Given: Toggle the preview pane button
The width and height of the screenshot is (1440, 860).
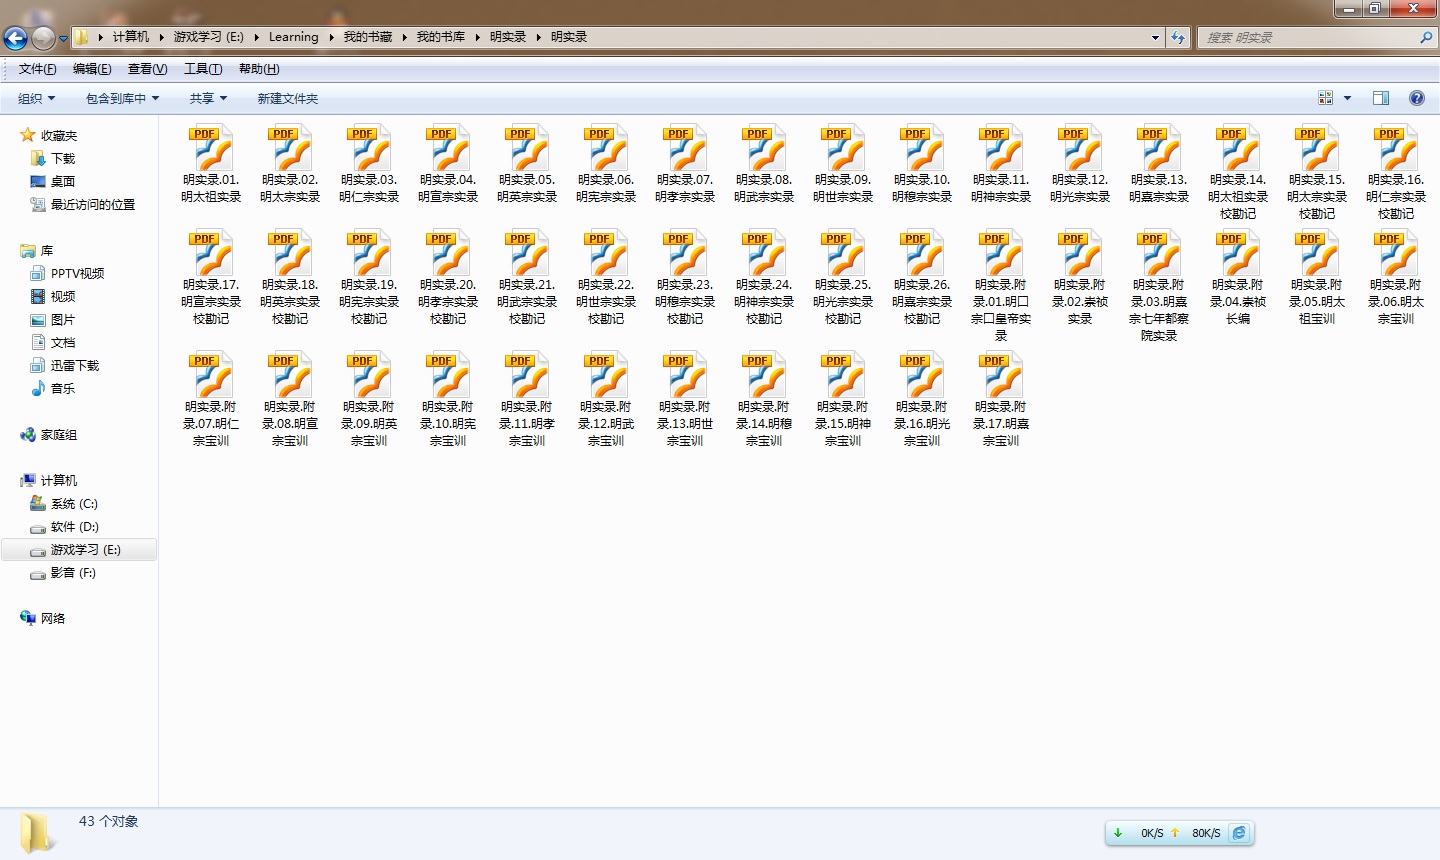Looking at the screenshot, I should click(1381, 98).
